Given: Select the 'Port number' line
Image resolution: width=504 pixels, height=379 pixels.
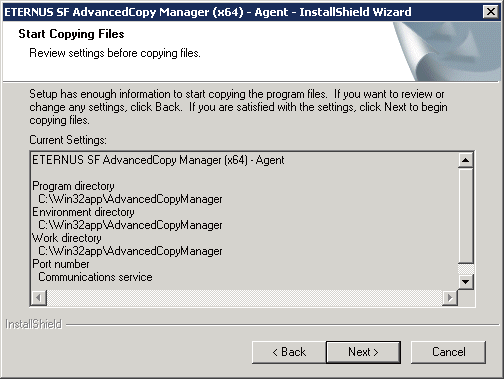Looking at the screenshot, I should (x=61, y=264).
